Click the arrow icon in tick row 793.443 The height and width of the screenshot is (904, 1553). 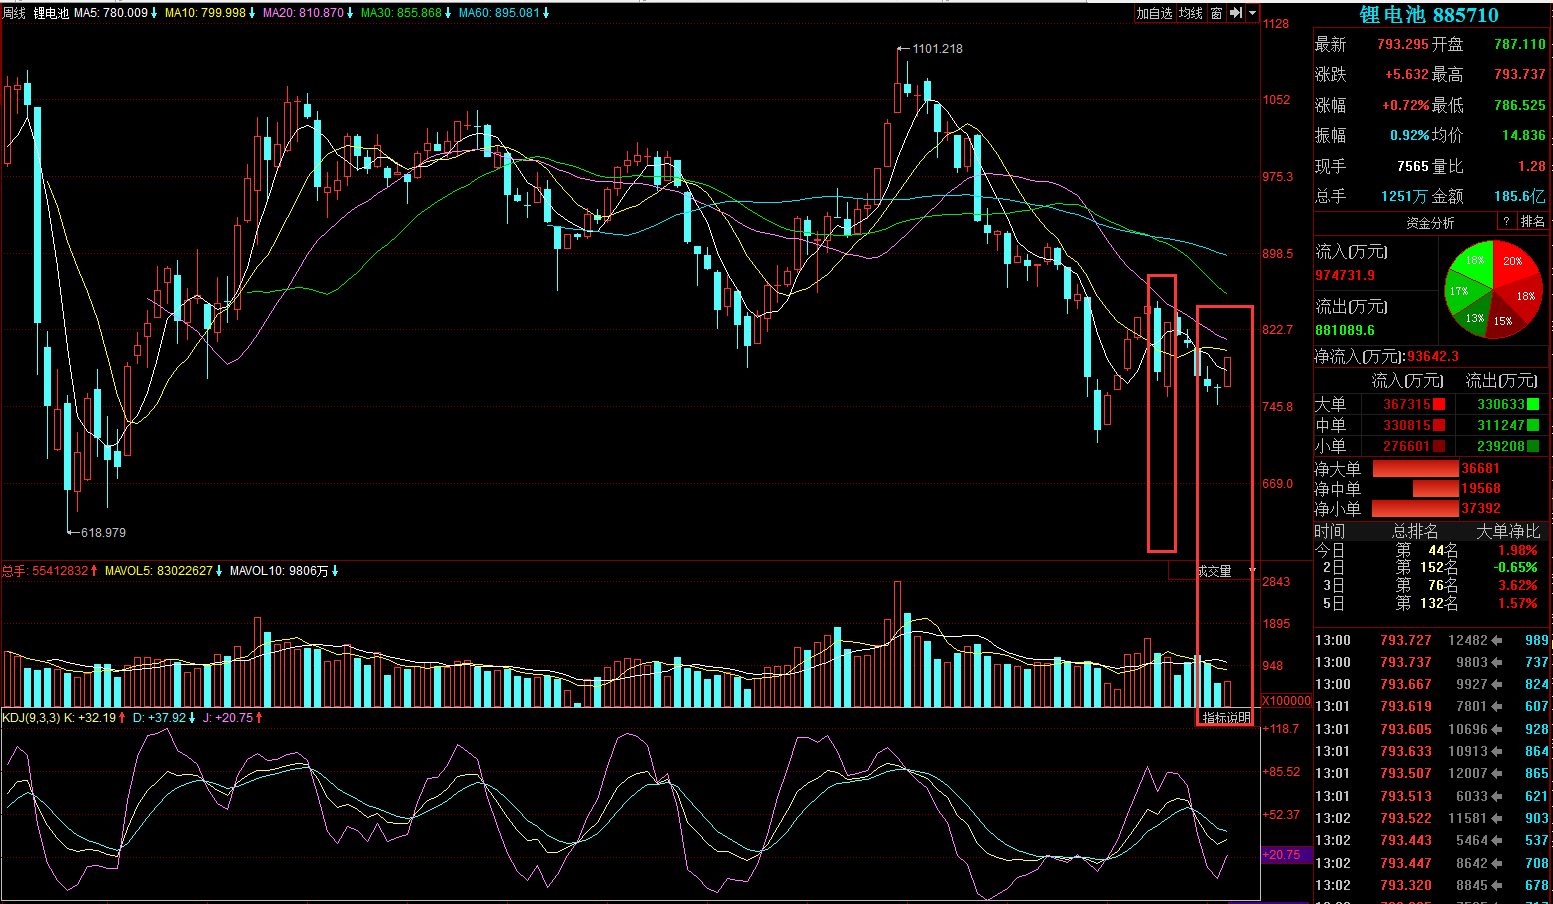click(1497, 840)
